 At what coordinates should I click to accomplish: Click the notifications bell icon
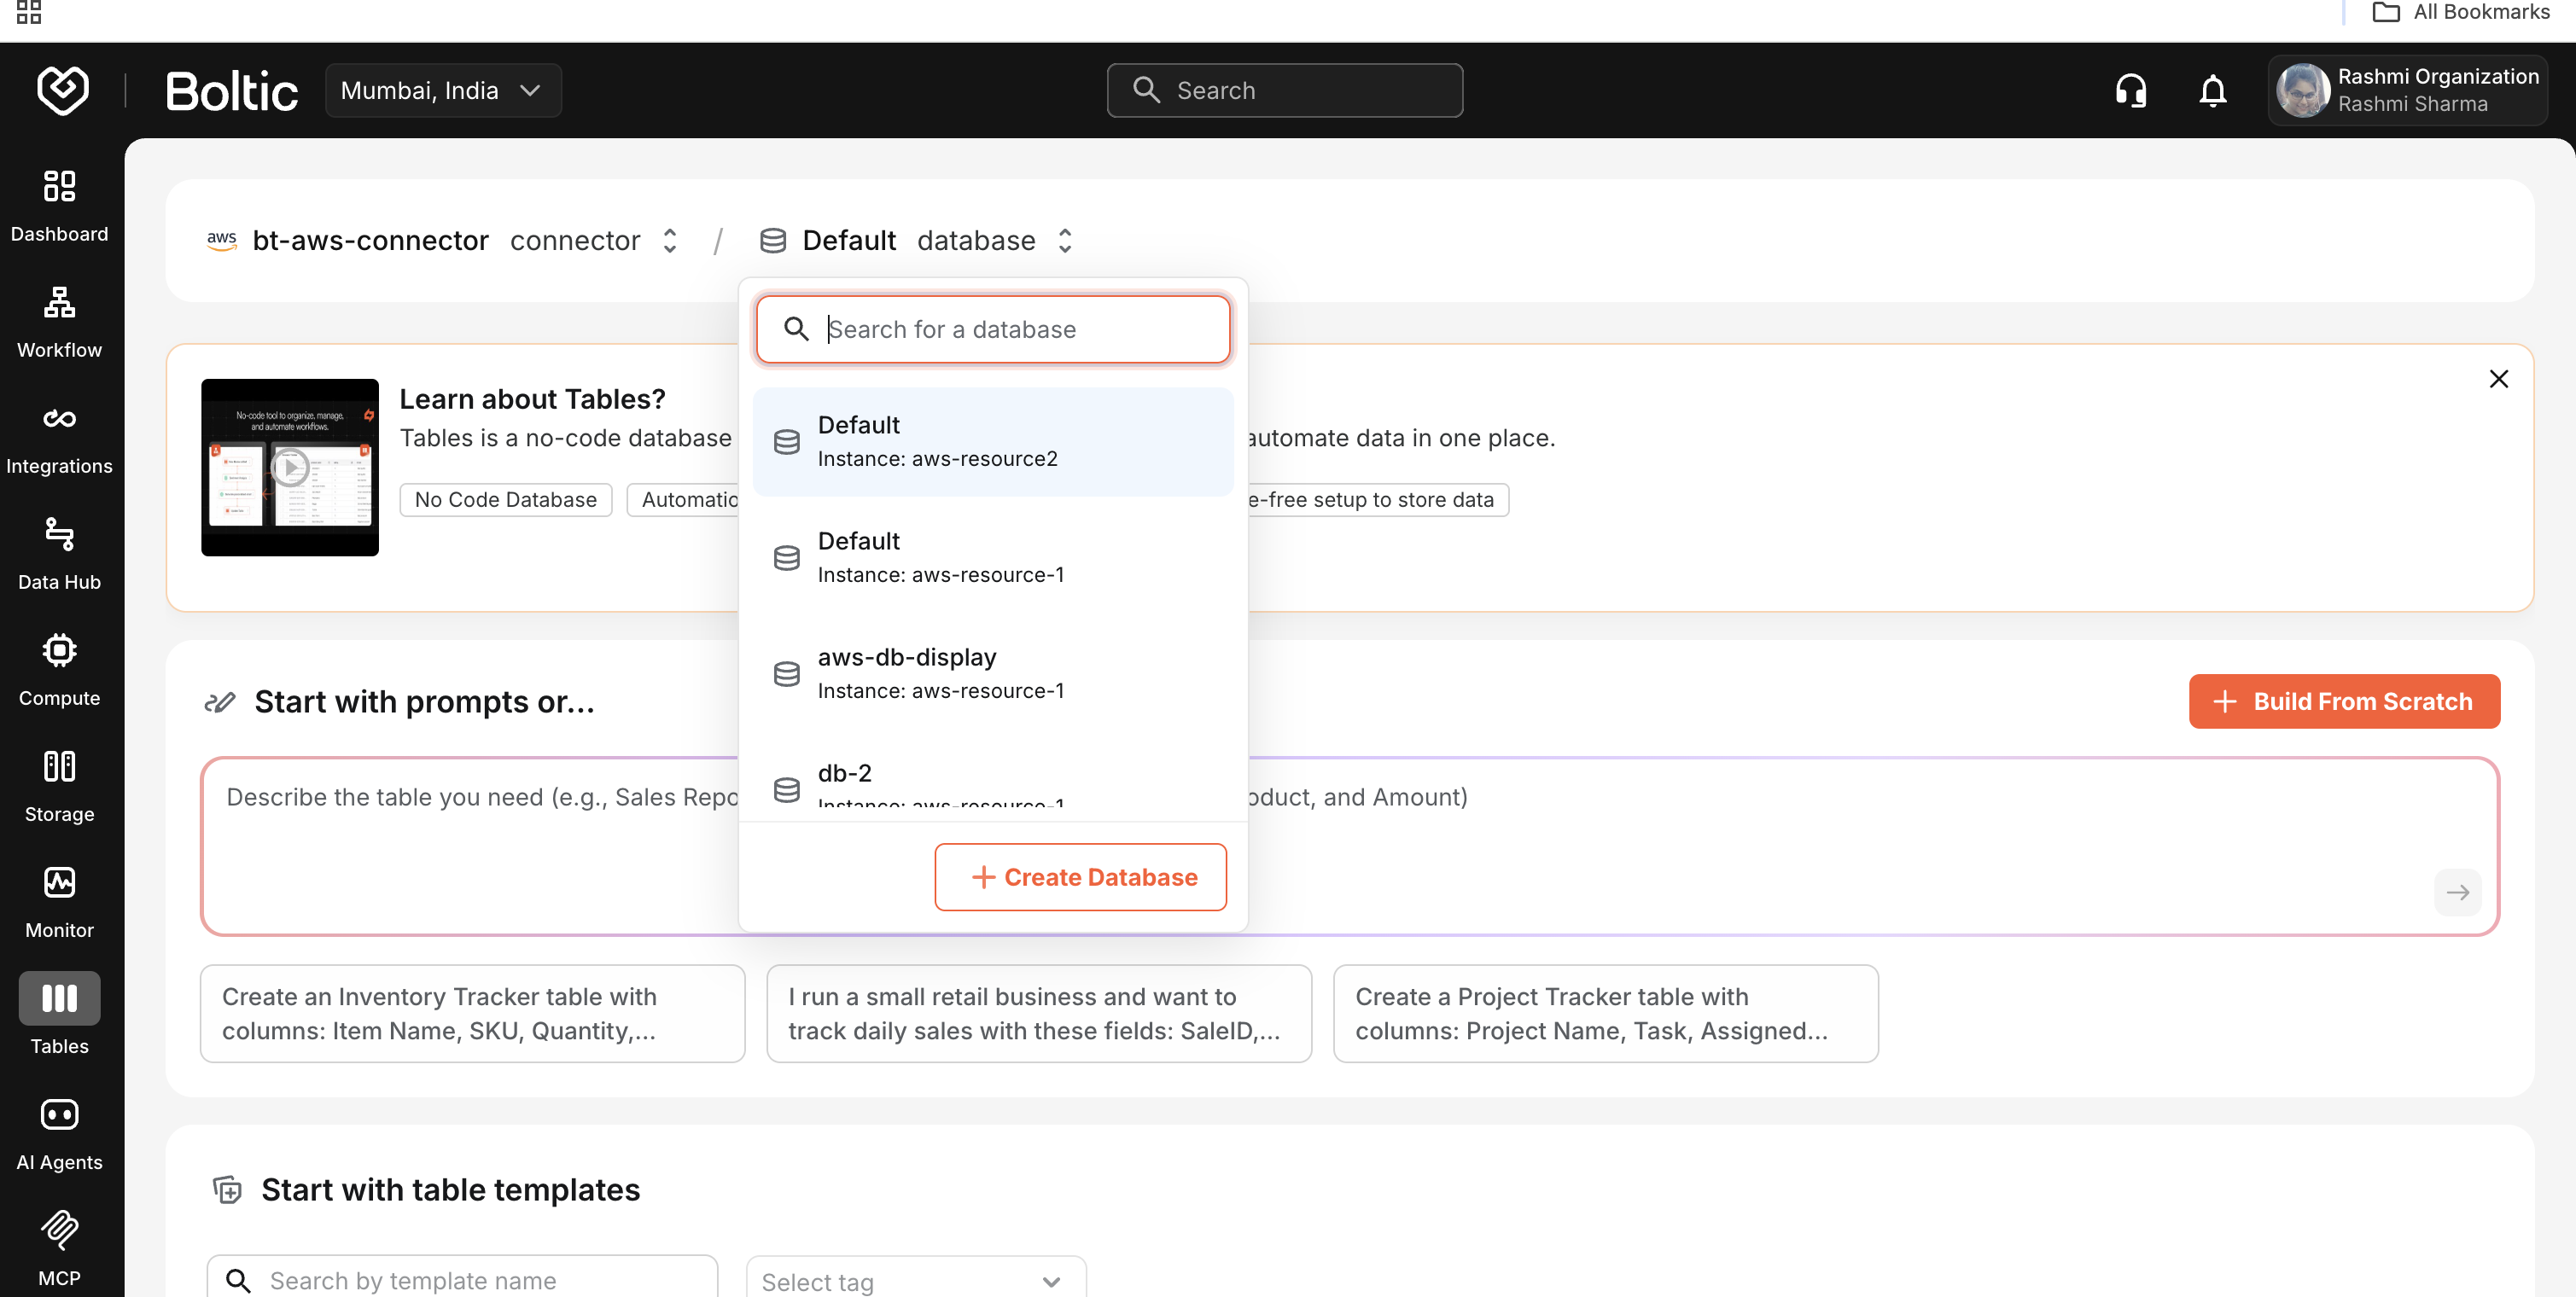click(x=2212, y=90)
